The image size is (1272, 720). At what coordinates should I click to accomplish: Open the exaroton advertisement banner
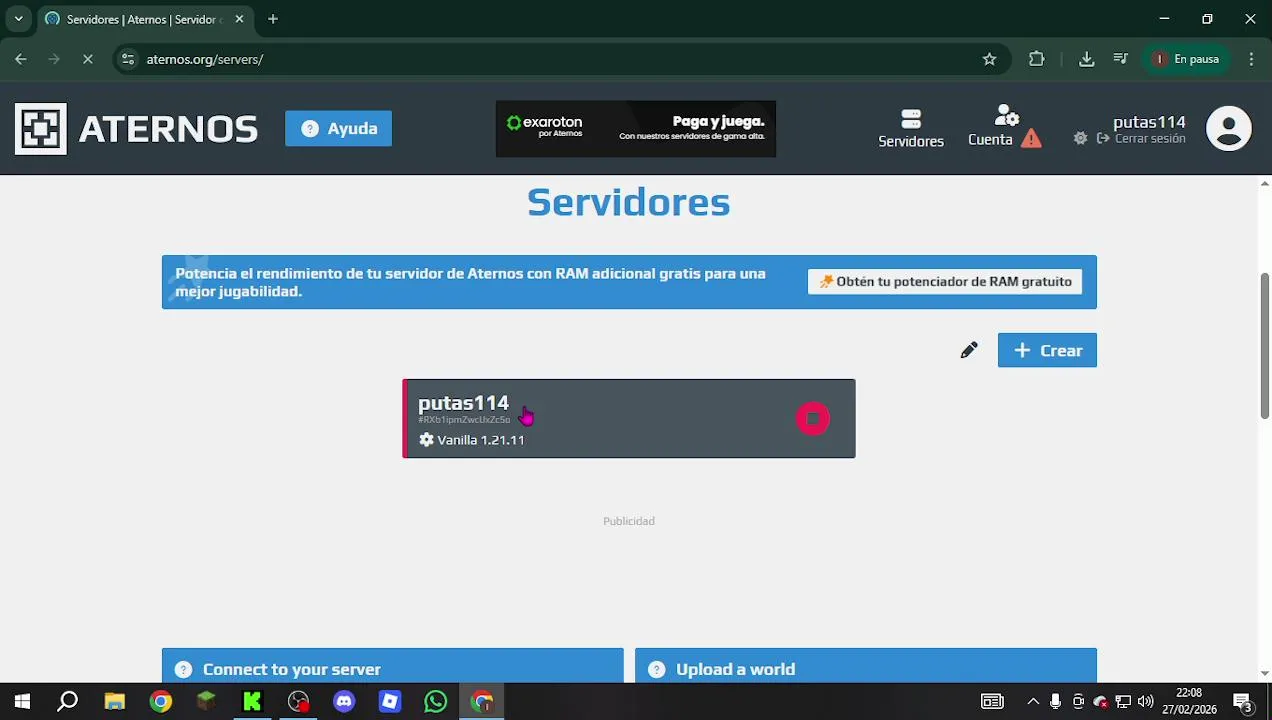click(x=636, y=129)
